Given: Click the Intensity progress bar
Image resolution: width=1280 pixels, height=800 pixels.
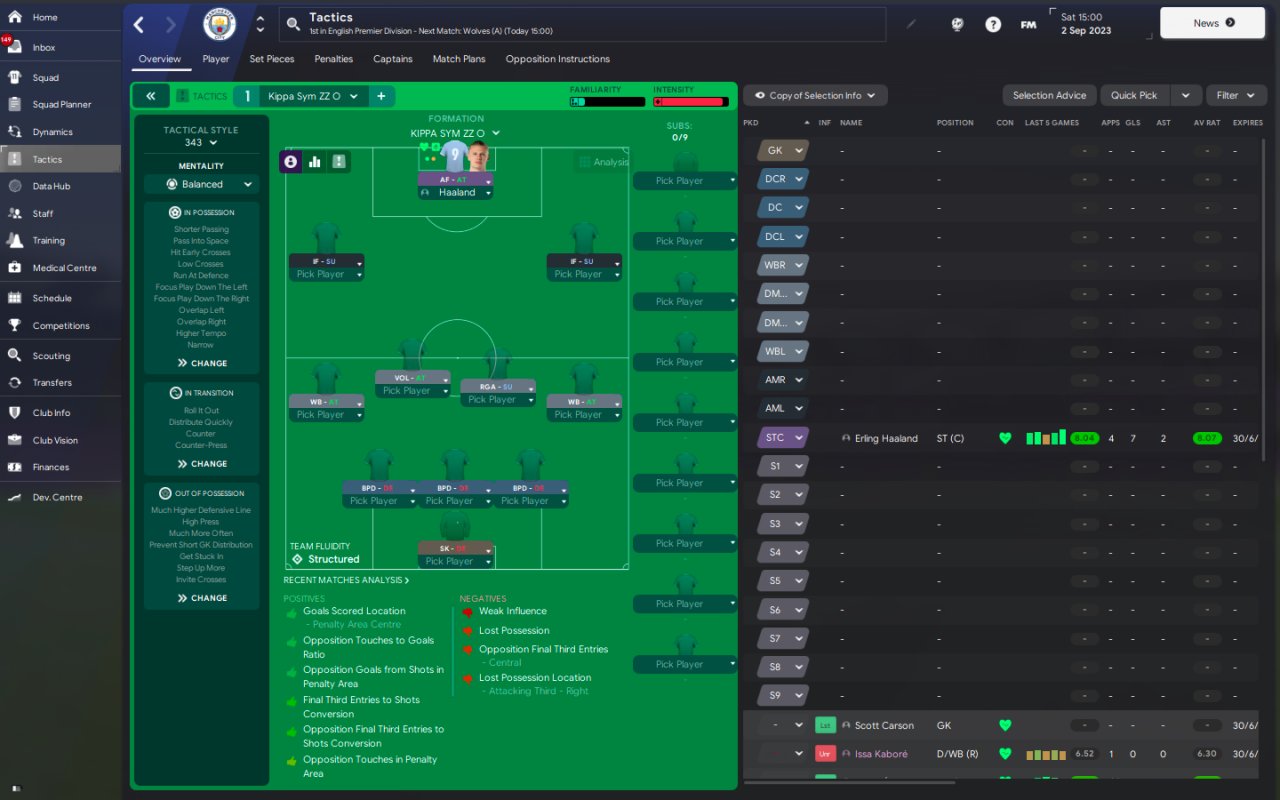Looking at the screenshot, I should (690, 102).
